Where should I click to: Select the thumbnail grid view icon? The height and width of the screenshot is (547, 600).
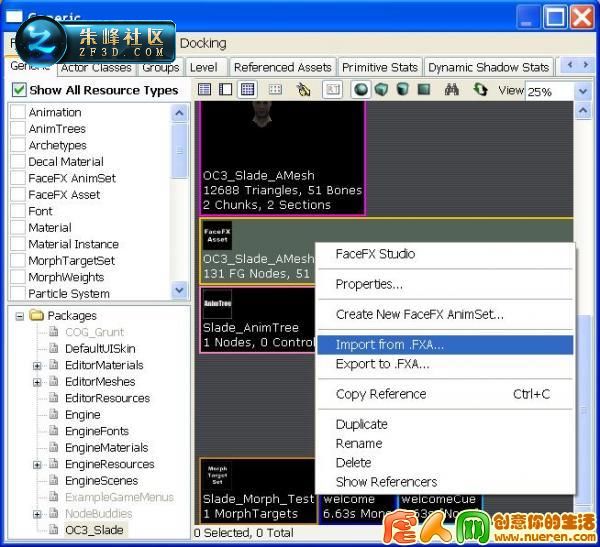click(247, 90)
